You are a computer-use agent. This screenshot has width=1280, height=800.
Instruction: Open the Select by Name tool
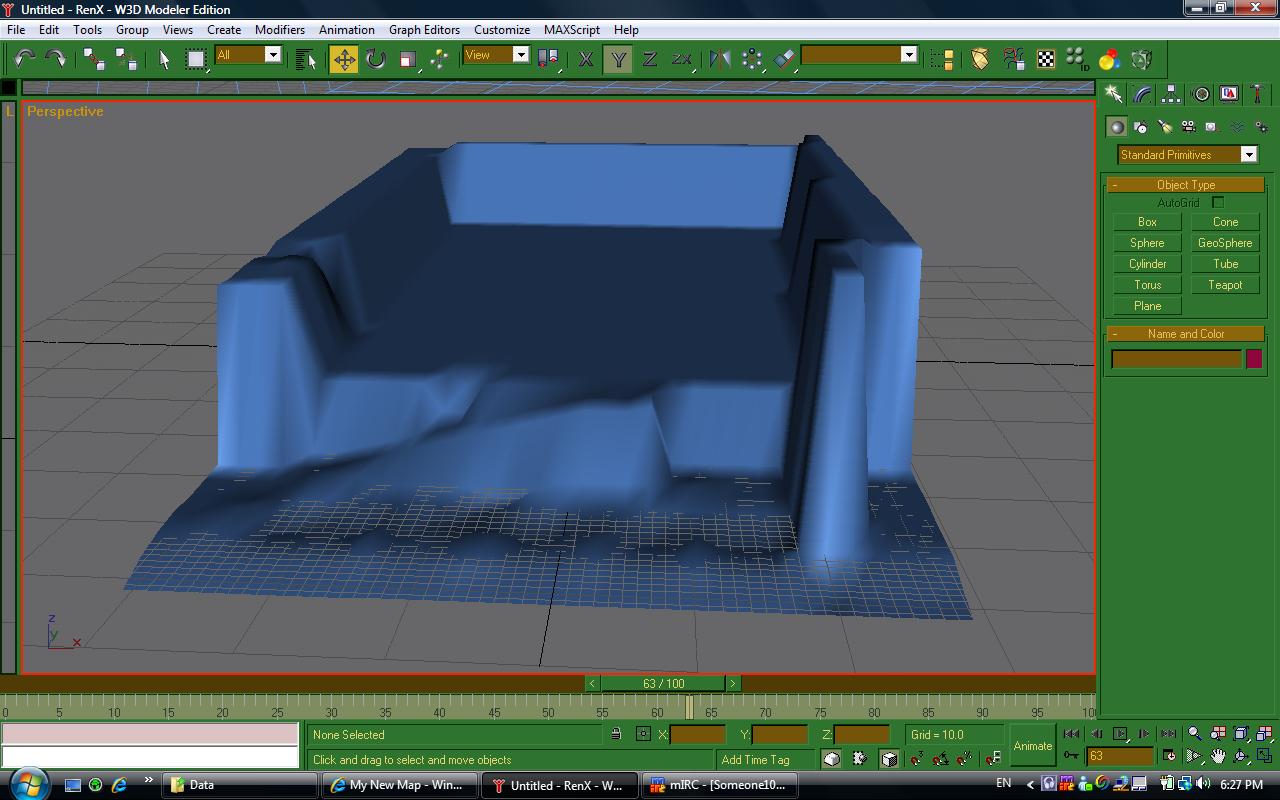306,60
